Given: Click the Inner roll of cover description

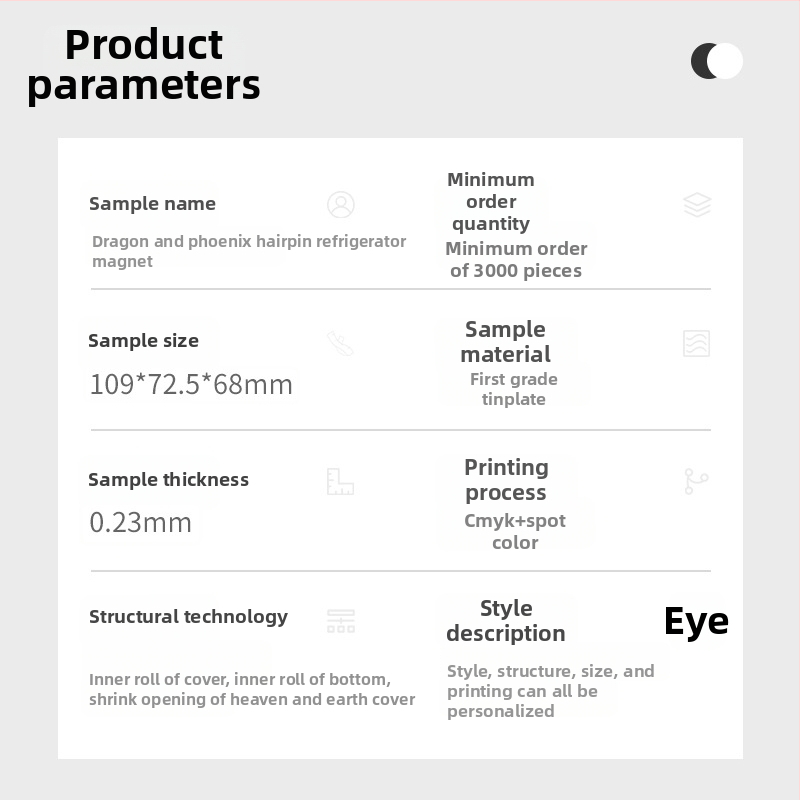Looking at the screenshot, I should 252,689.
